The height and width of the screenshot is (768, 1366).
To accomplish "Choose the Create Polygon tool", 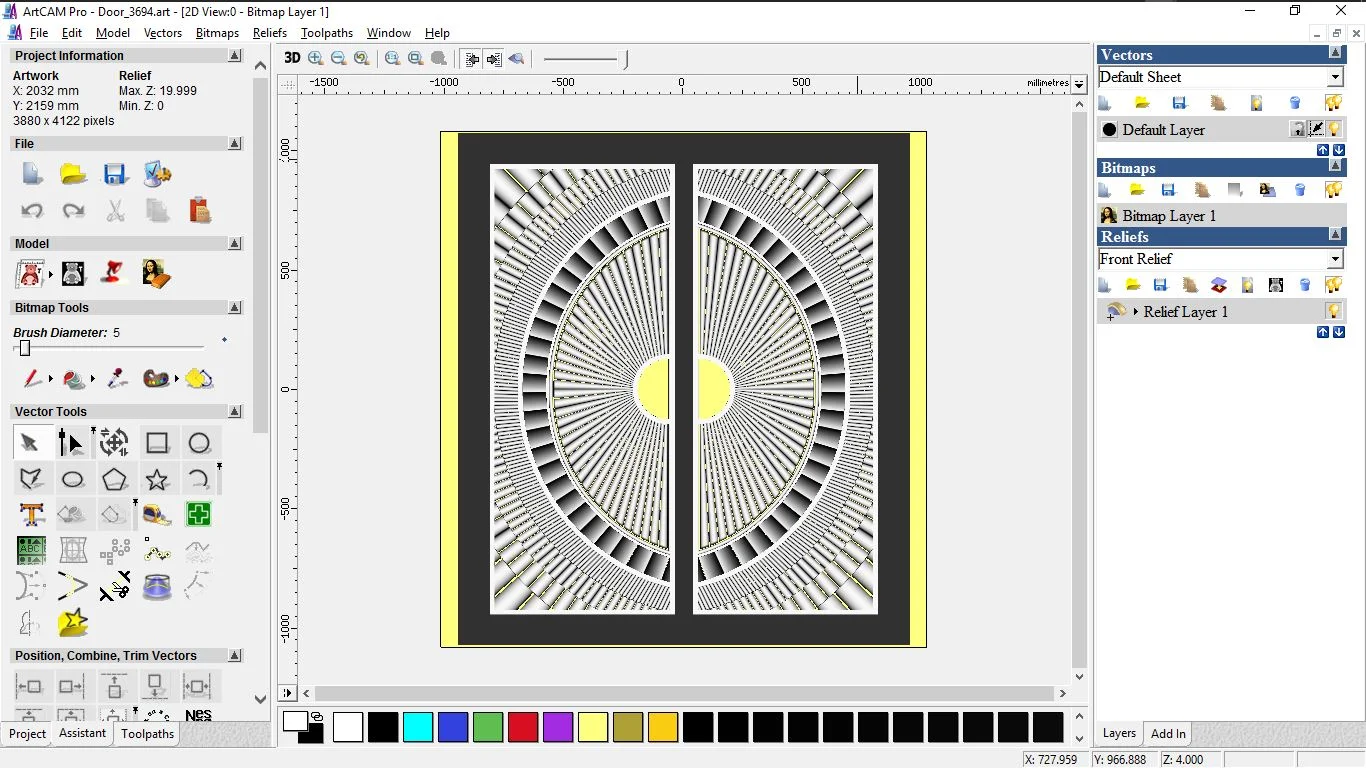I will pyautogui.click(x=115, y=479).
